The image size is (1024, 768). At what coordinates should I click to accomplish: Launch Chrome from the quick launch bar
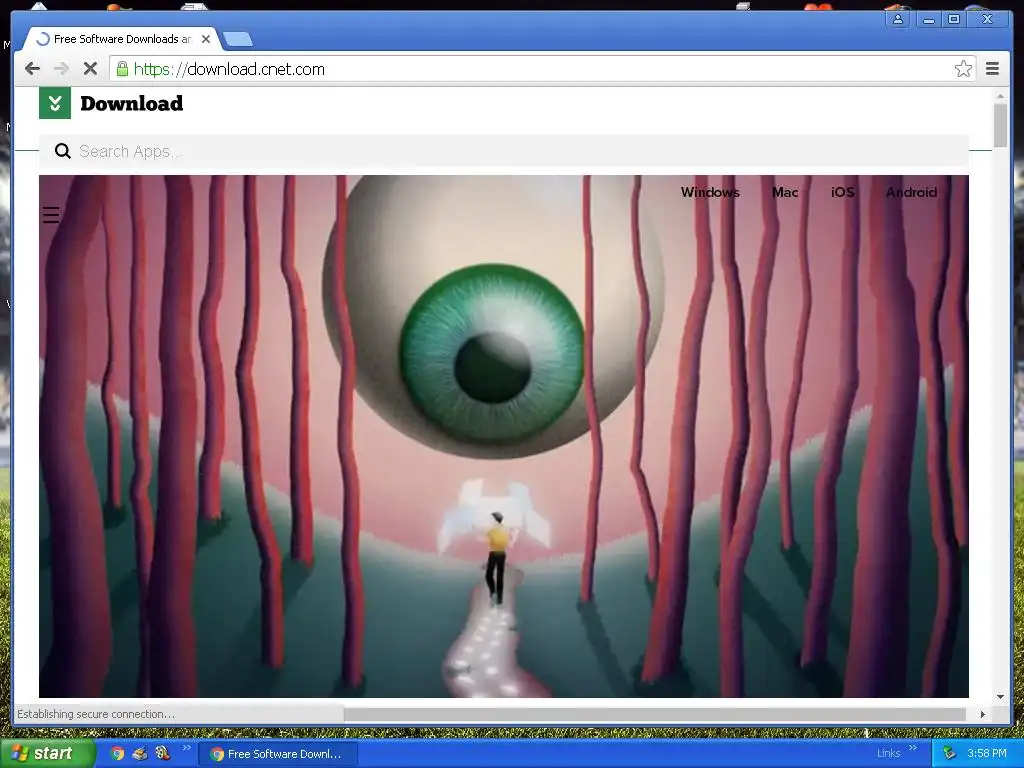[x=117, y=754]
